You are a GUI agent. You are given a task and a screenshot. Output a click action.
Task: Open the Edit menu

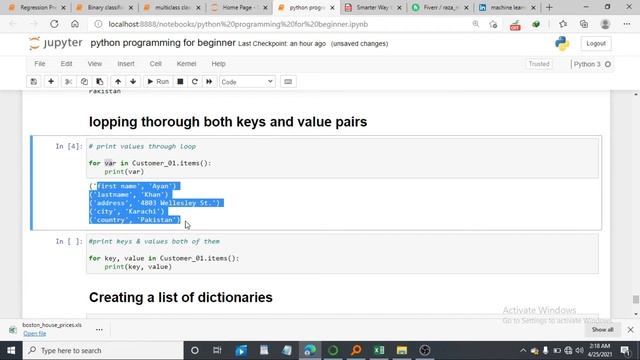coord(66,64)
